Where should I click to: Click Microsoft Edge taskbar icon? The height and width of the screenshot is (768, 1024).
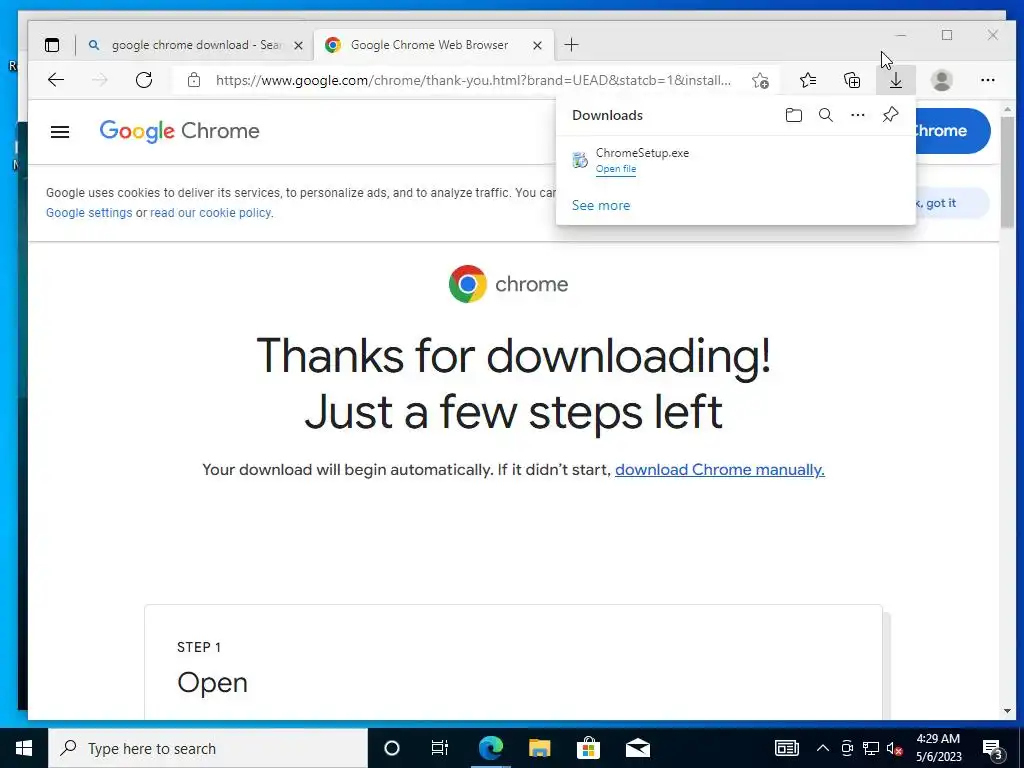[490, 748]
